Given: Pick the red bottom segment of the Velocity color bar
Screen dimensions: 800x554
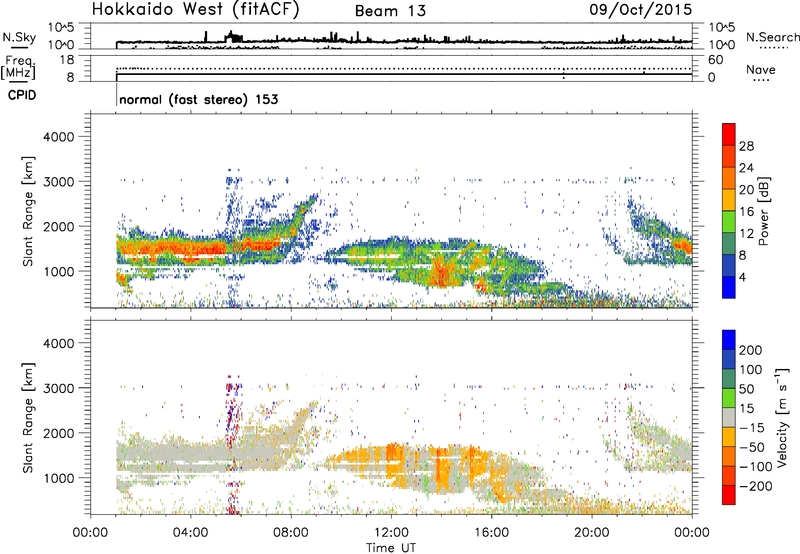Looking at the screenshot, I should [729, 495].
